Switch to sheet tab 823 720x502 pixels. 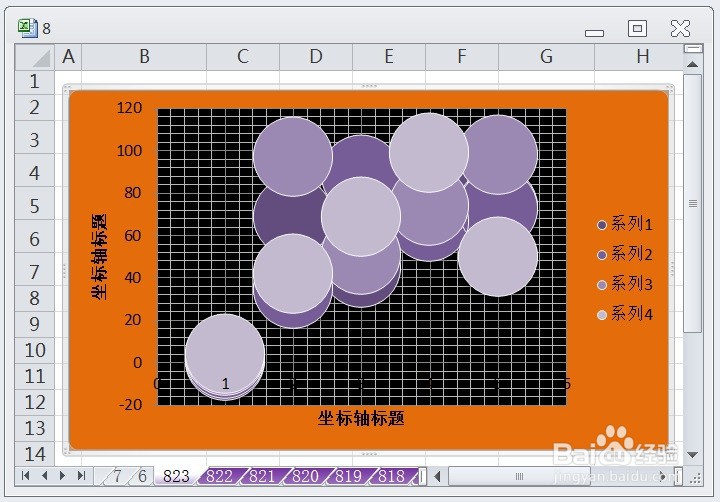[176, 476]
